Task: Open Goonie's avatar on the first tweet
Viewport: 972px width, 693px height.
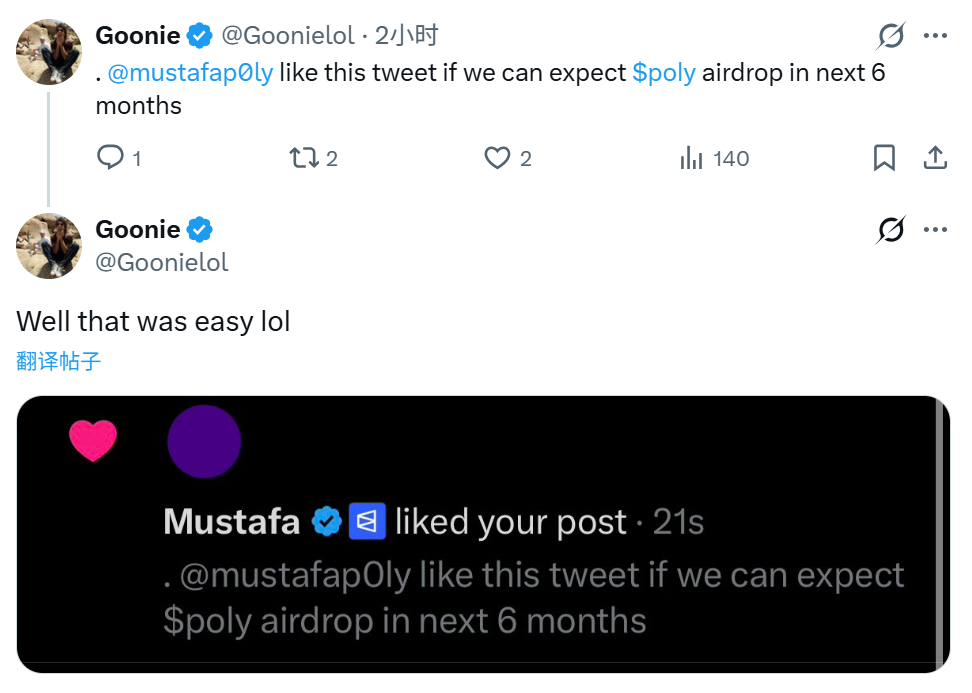Action: coord(49,51)
